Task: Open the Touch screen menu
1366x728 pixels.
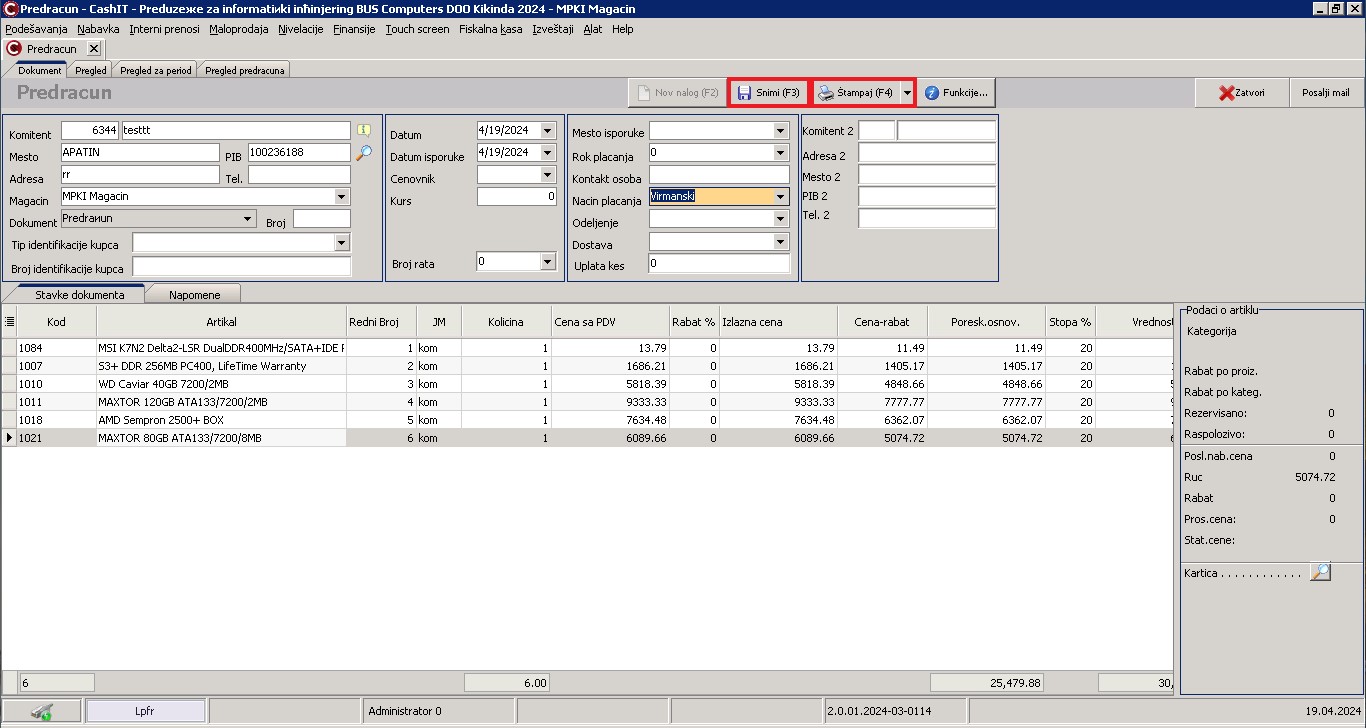Action: pos(417,29)
